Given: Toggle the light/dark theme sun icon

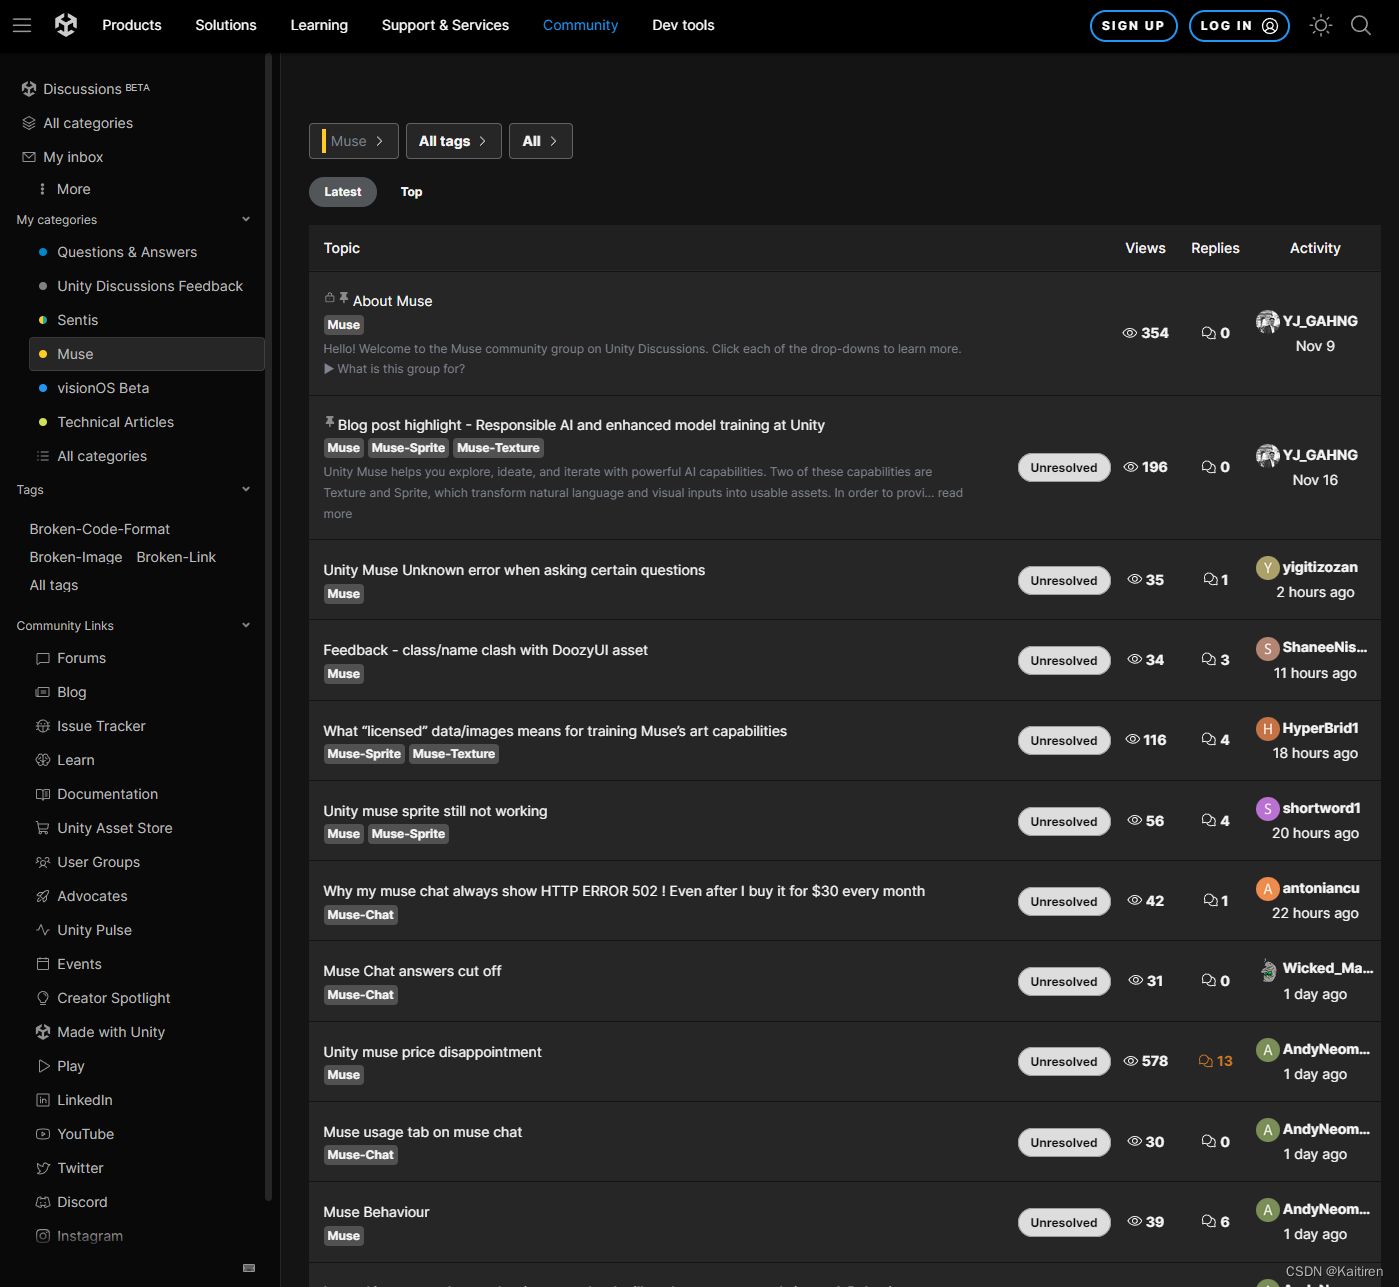Looking at the screenshot, I should click(x=1321, y=25).
